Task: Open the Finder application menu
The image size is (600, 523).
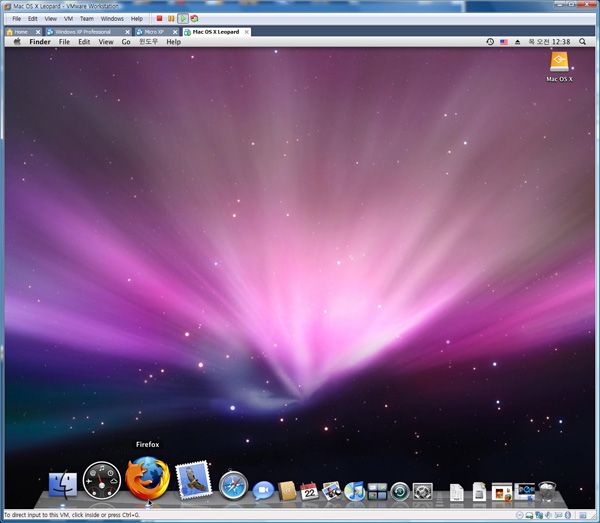Action: pos(40,42)
